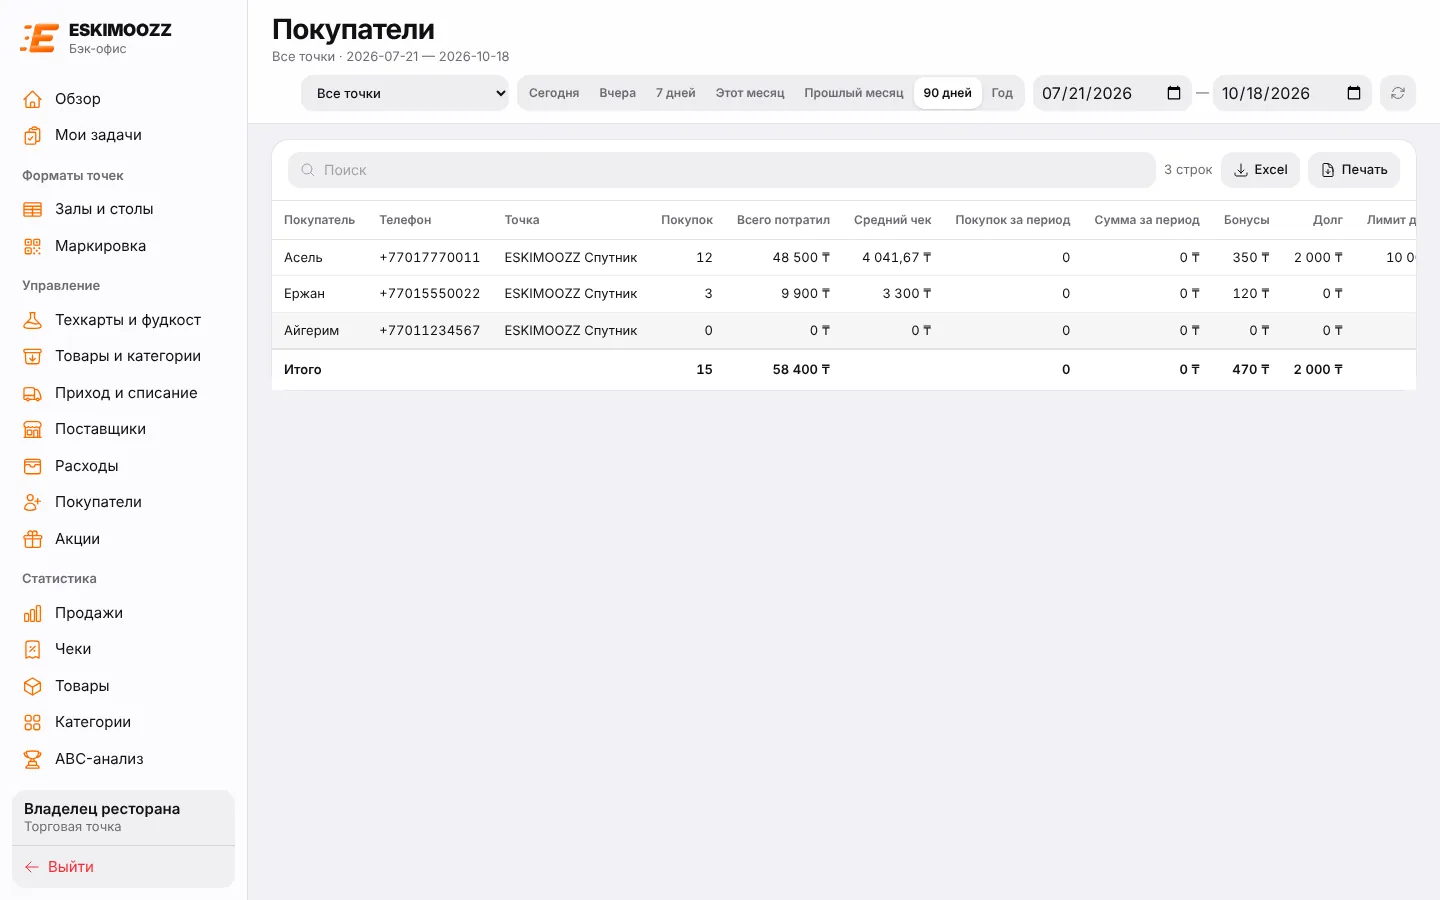Click the Акции gift icon
Screen dimensions: 1440x900
coord(33,539)
